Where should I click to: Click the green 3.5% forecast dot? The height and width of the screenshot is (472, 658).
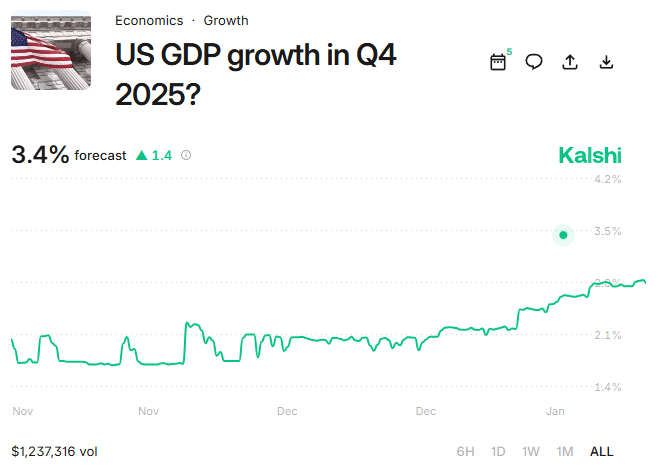coord(564,235)
